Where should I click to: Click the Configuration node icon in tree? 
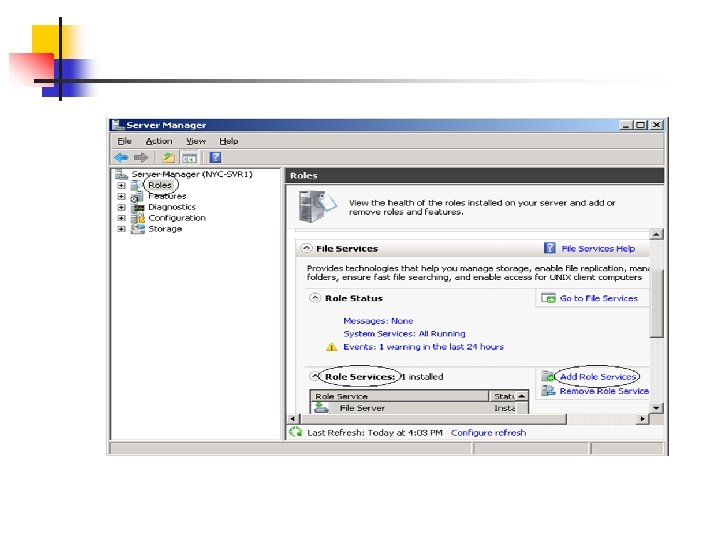coord(137,218)
